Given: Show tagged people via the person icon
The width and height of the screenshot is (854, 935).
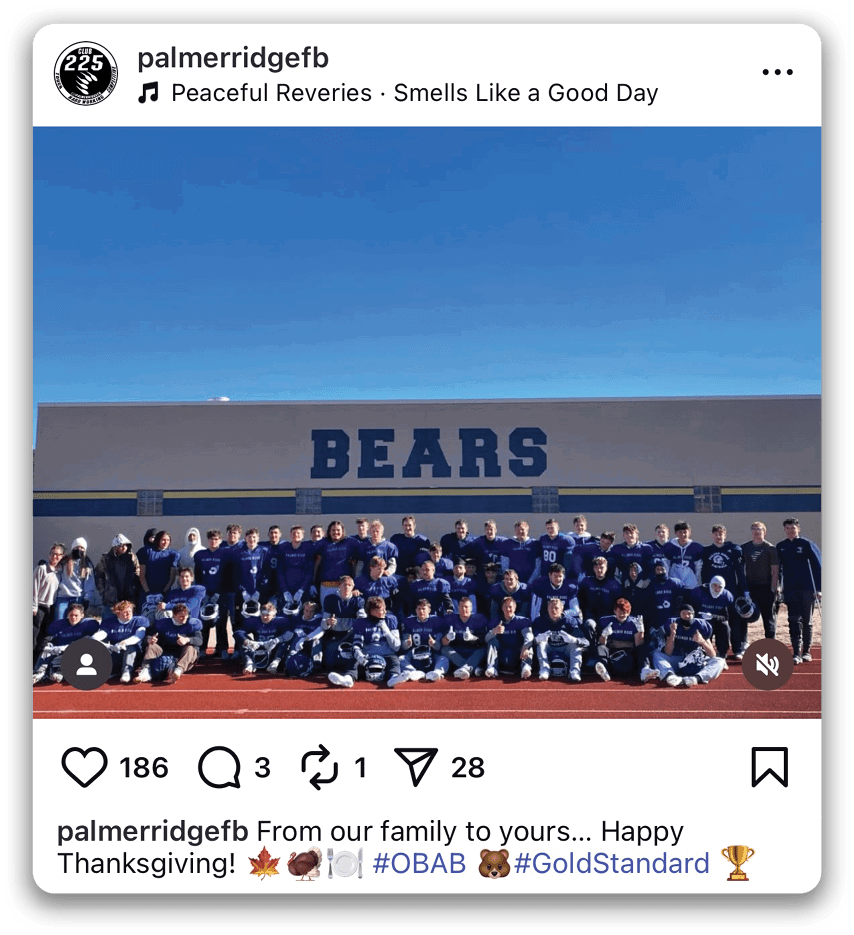Looking at the screenshot, I should coord(86,664).
